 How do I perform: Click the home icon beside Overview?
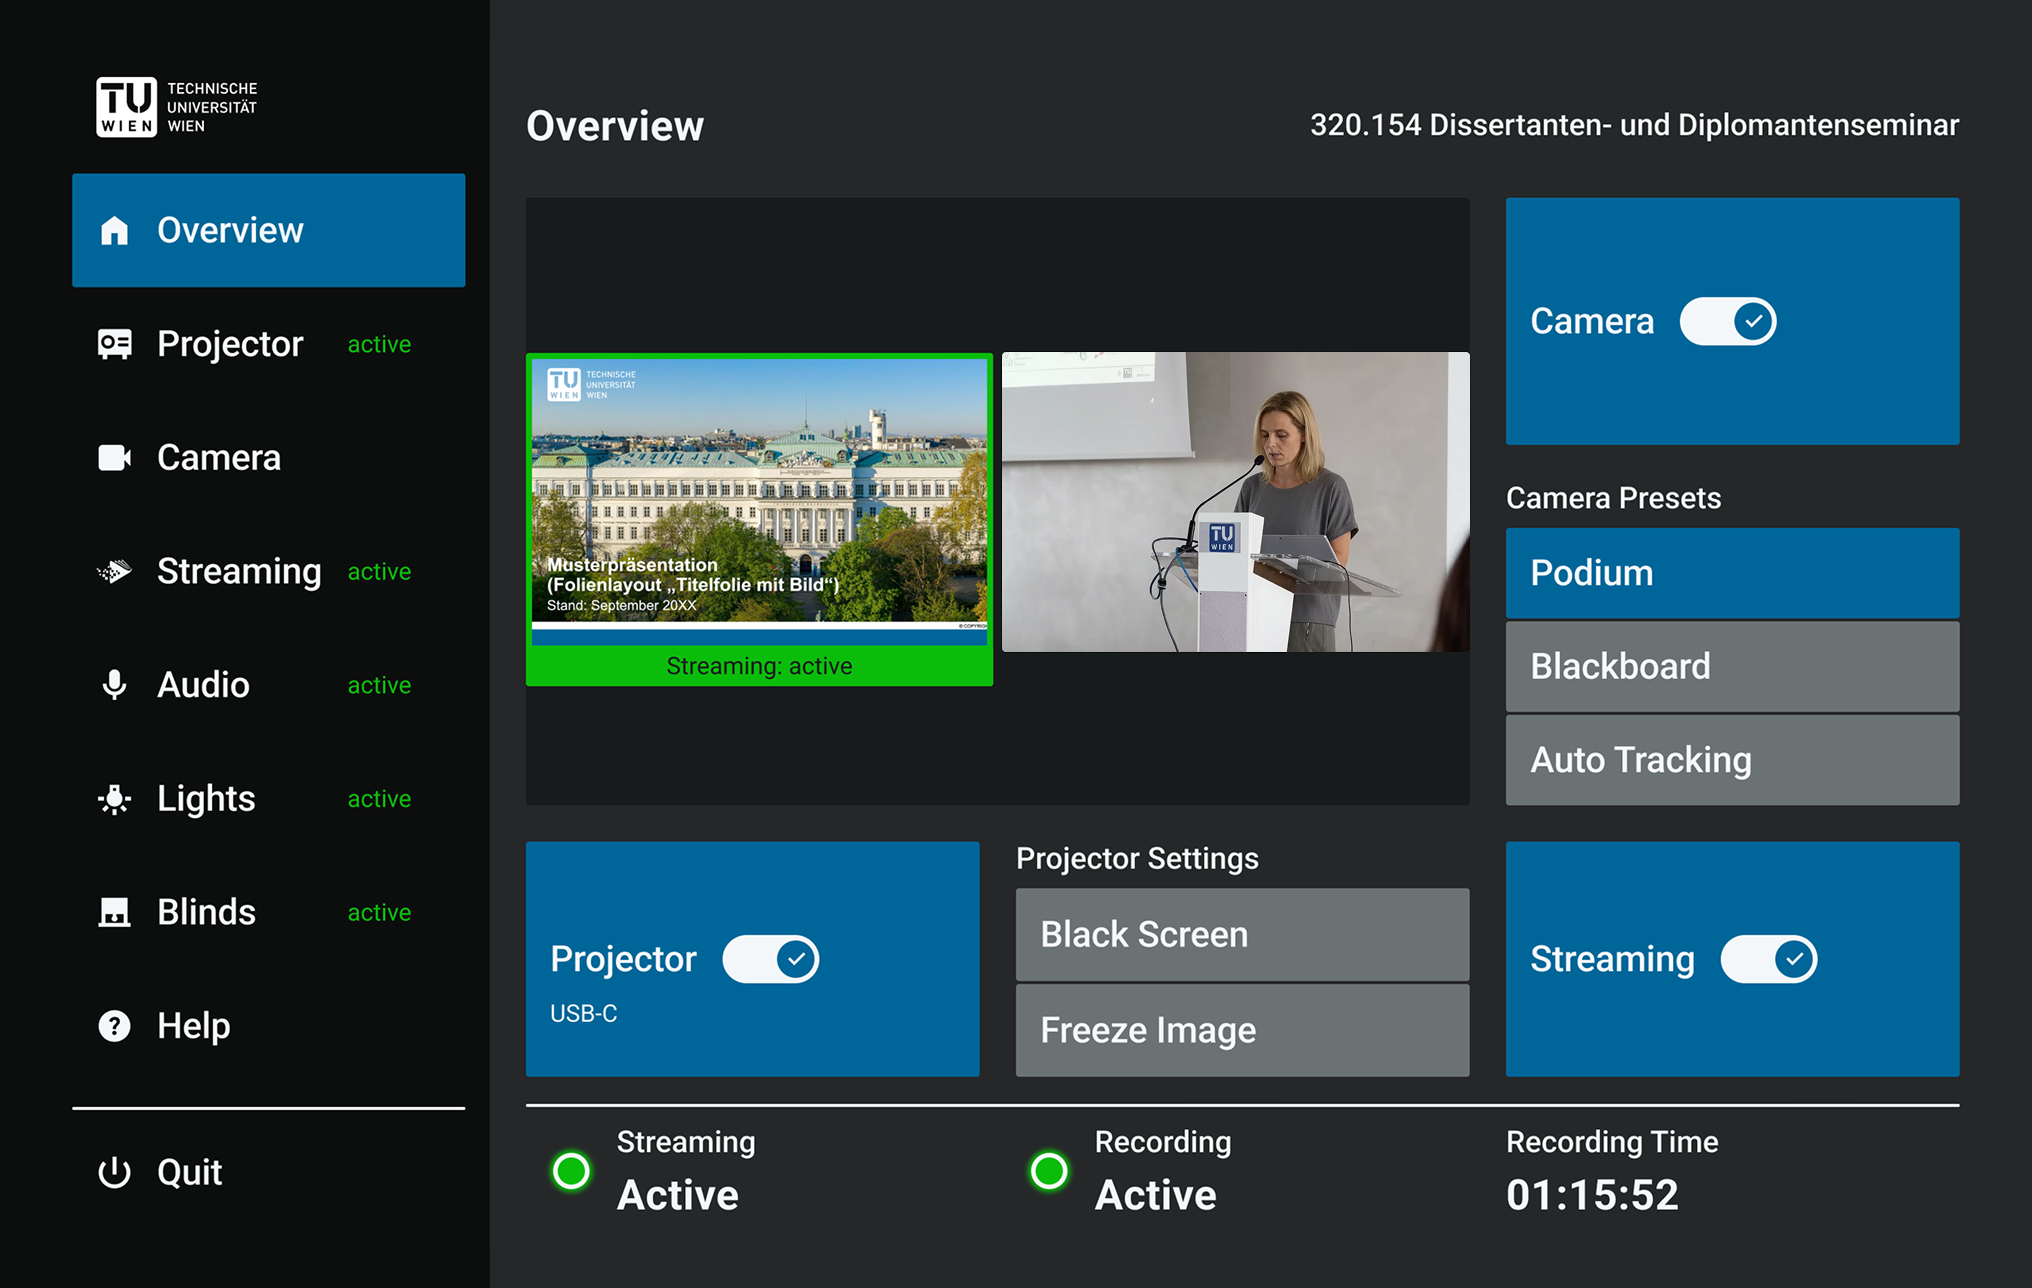pyautogui.click(x=114, y=230)
